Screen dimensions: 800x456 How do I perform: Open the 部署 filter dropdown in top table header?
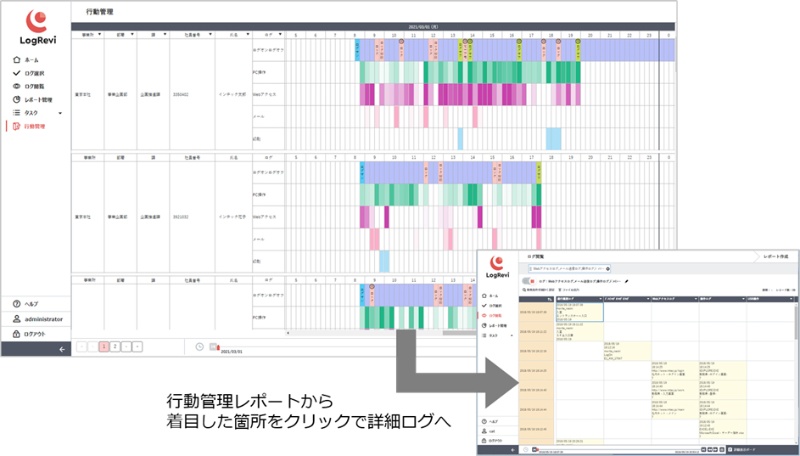(132, 34)
